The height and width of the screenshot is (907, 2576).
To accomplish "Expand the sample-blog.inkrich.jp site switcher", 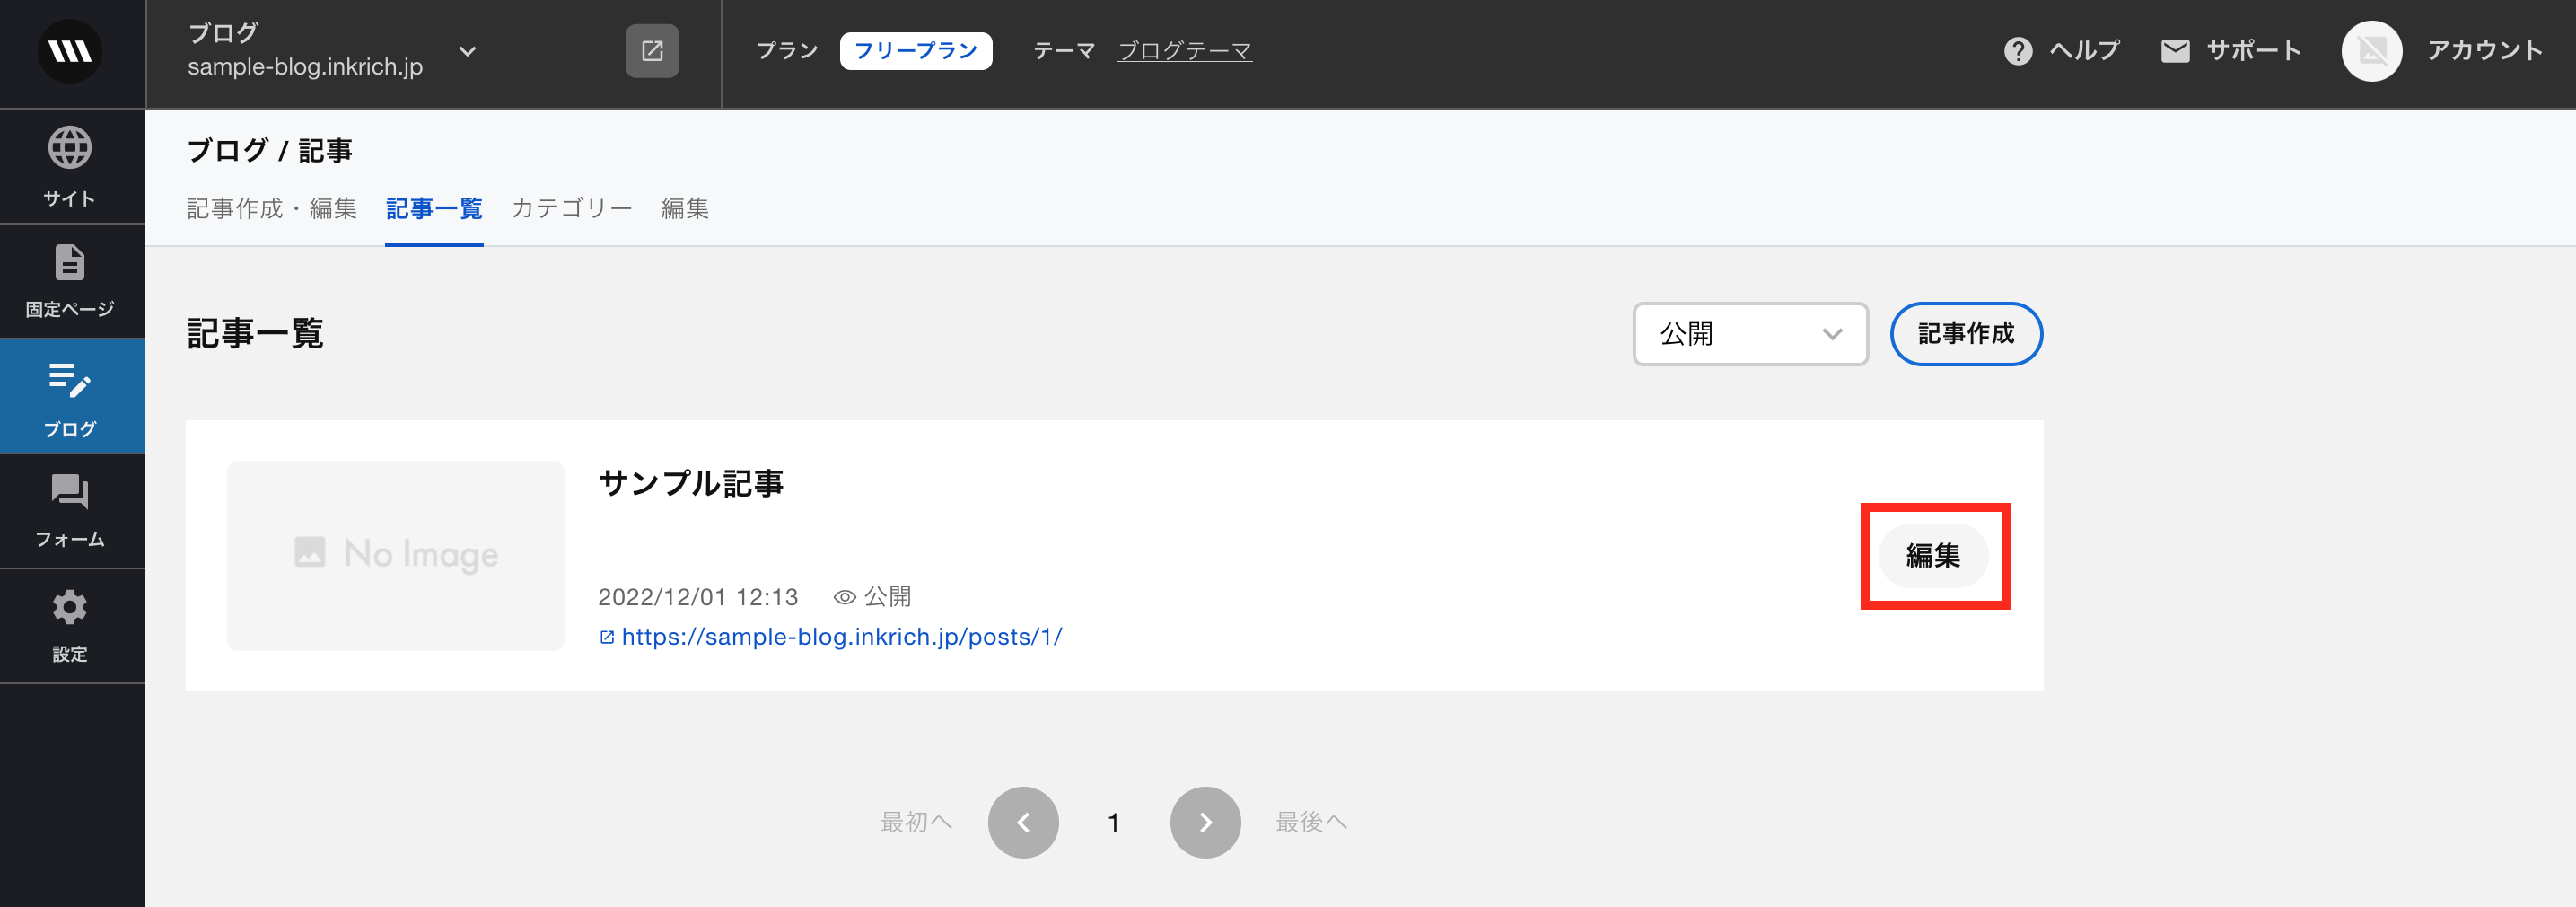I will 467,51.
